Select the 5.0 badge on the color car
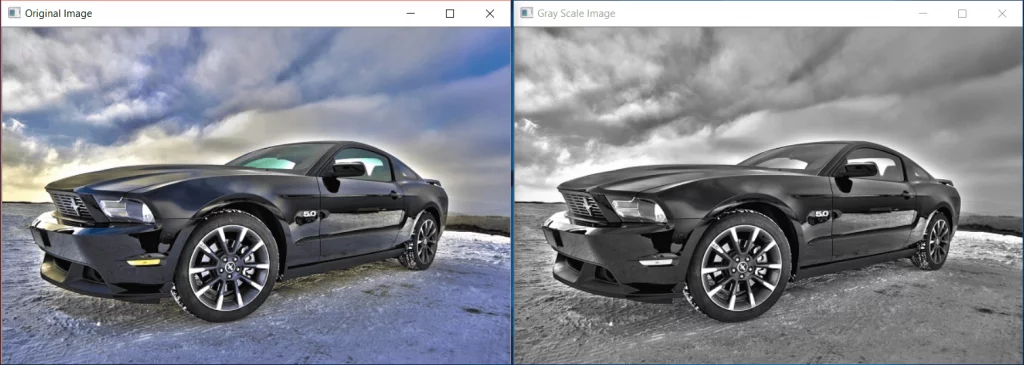1024x365 pixels. (310, 214)
